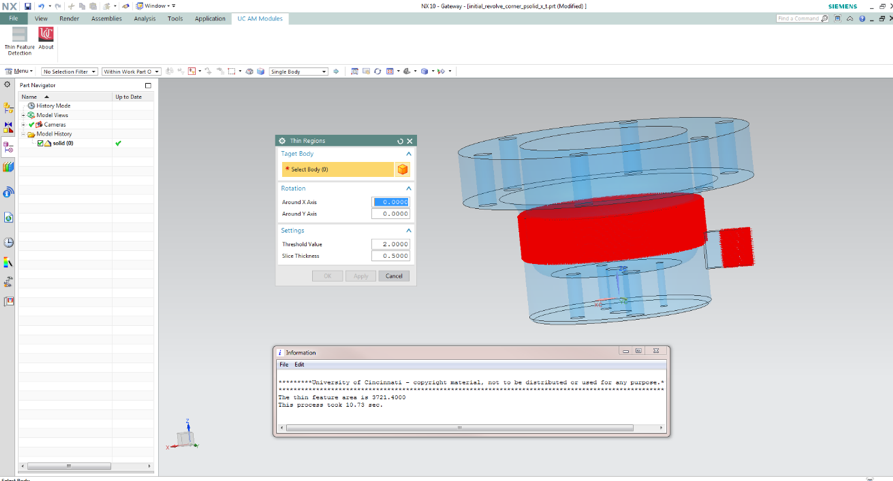Click the Find a Command search magnifier
Screen dimensions: 893x481
point(824,18)
